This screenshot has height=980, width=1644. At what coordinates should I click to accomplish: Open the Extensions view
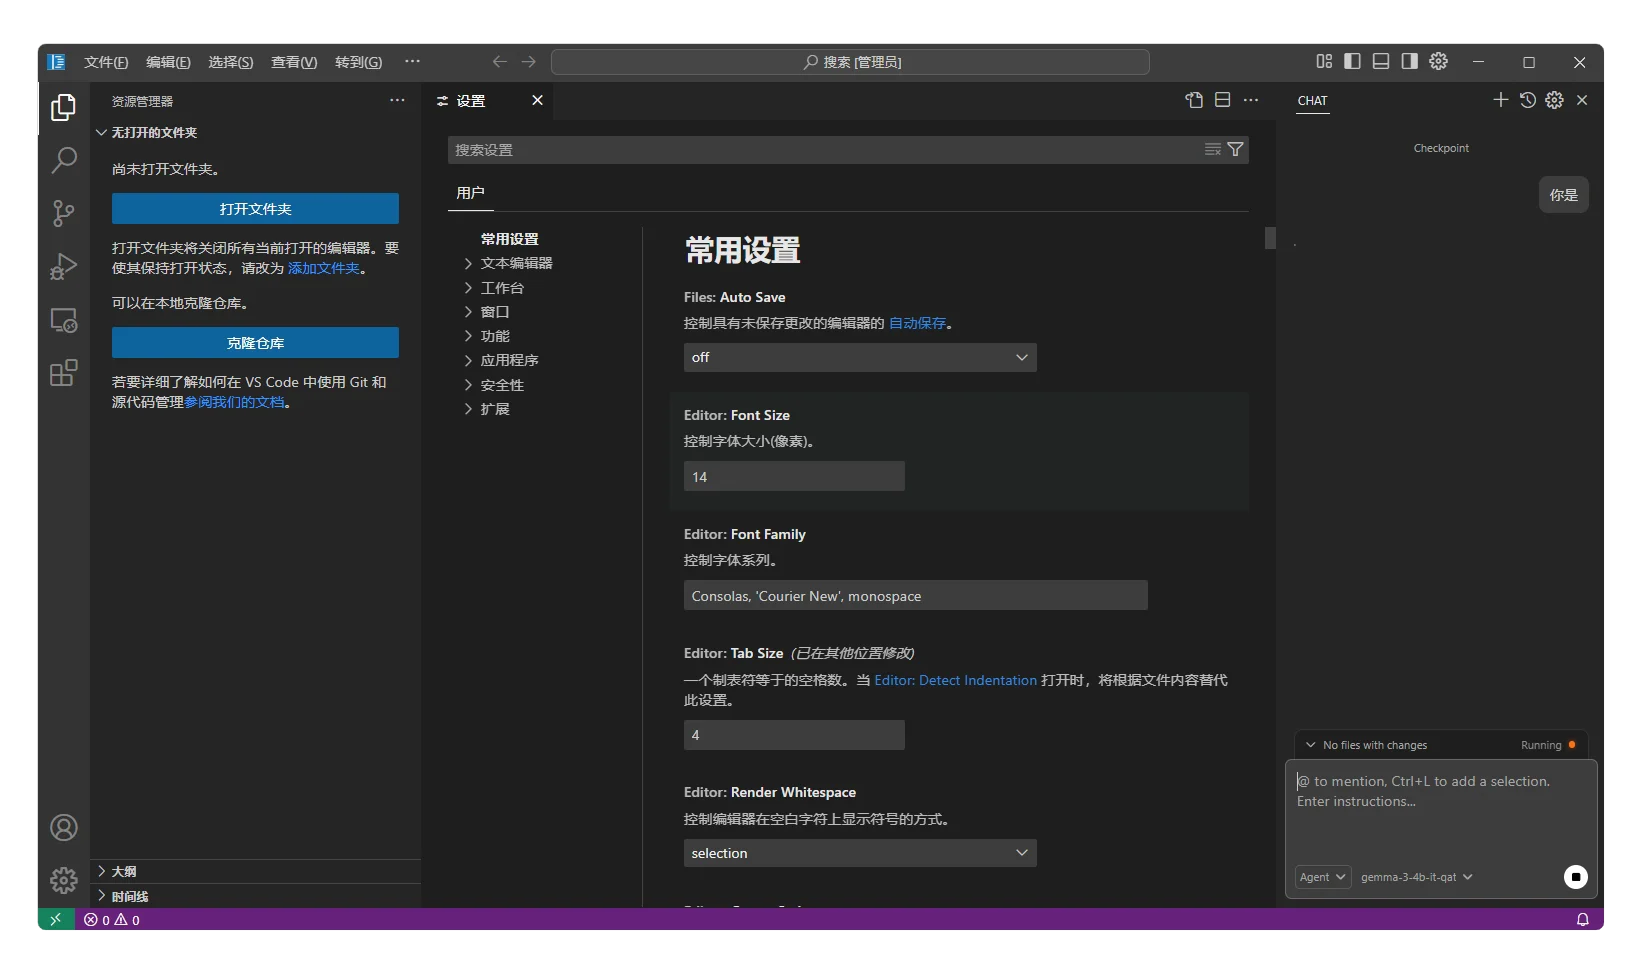(63, 373)
